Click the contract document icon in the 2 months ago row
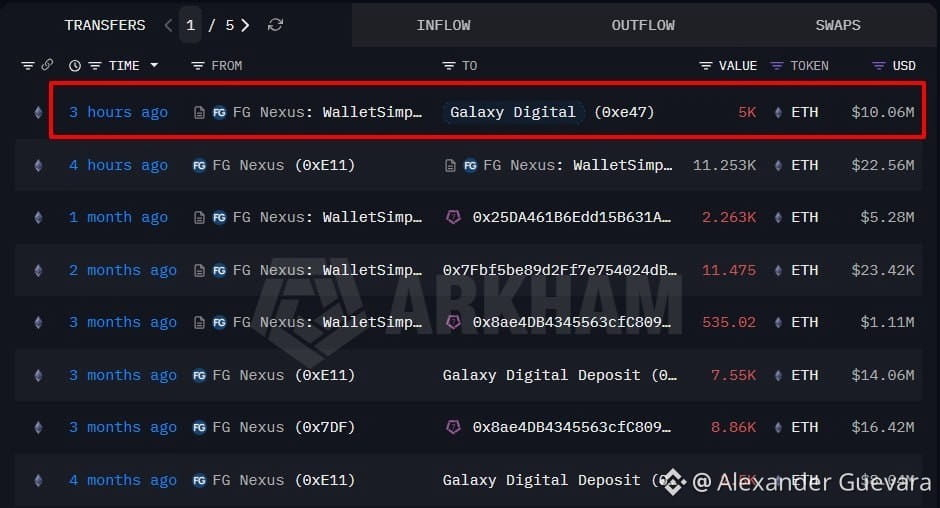The height and width of the screenshot is (508, 940). coord(199,270)
